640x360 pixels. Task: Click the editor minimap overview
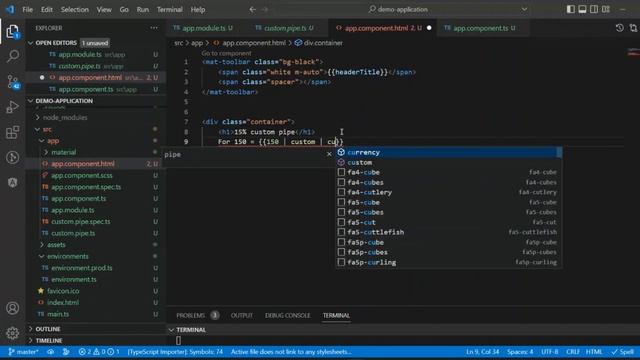pyautogui.click(x=633, y=52)
